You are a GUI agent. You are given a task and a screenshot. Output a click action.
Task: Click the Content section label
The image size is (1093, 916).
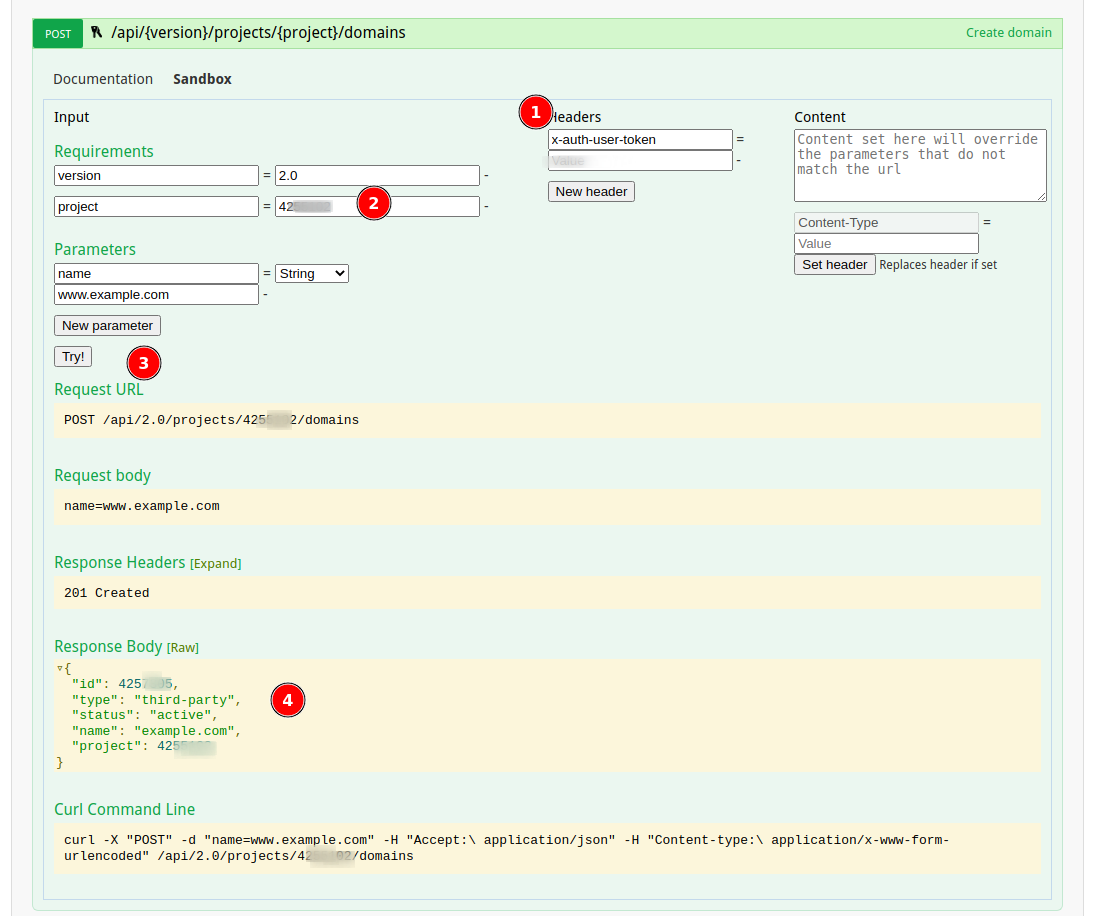(820, 117)
